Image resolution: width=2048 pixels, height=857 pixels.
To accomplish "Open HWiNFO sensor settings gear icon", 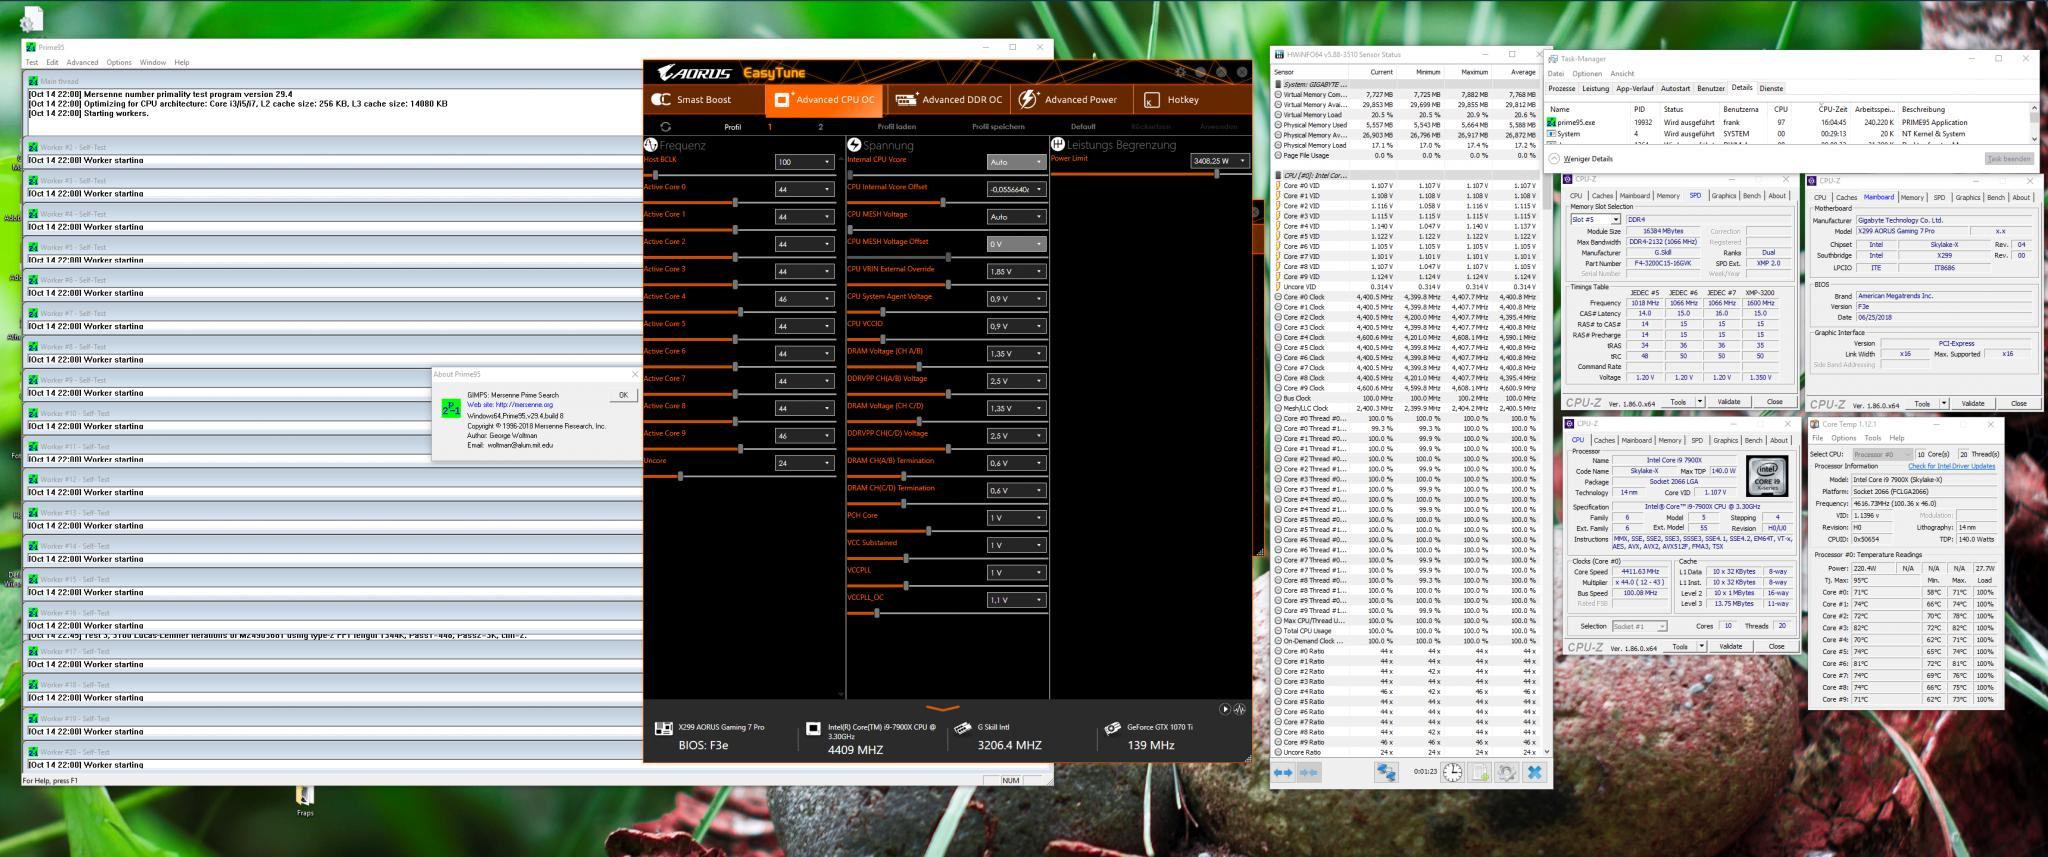I will tap(1507, 772).
